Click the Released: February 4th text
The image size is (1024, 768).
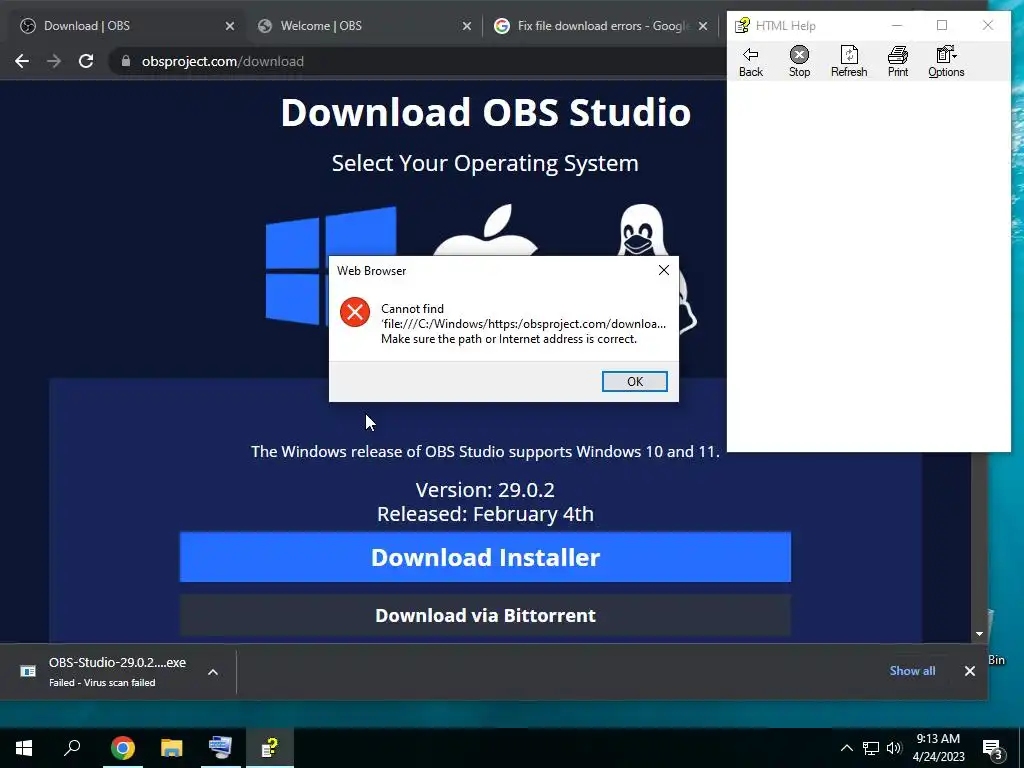pos(485,514)
